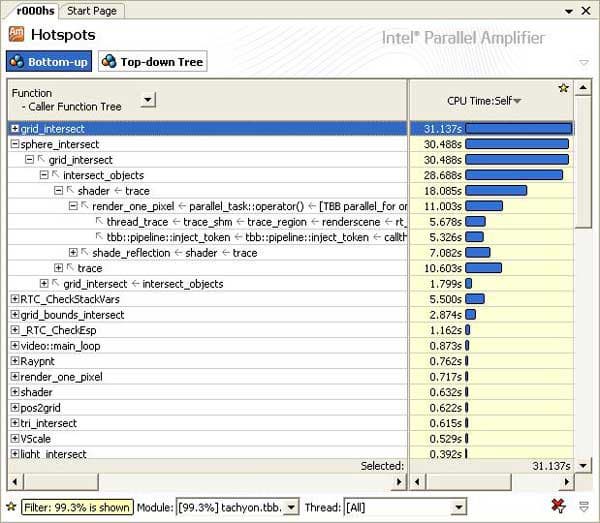Click the function pane horizontal scrollbar thumb
This screenshot has width=600, height=523.
tap(60, 482)
